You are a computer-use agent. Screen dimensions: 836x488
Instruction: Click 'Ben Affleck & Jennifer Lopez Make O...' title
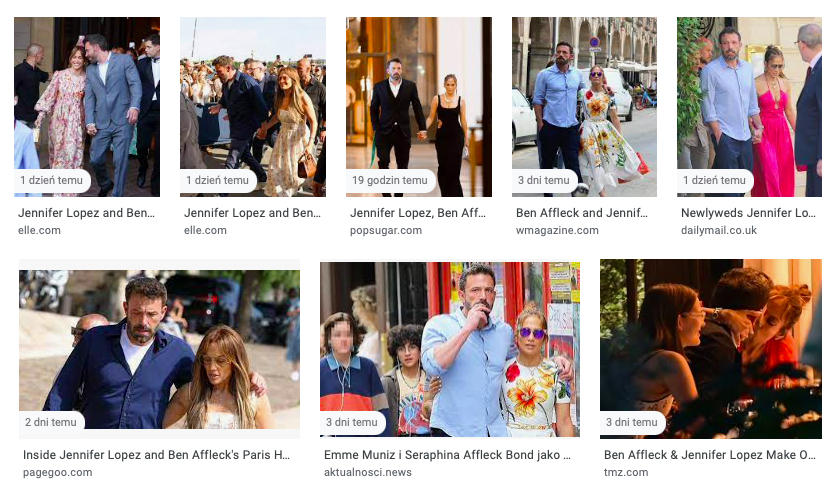pos(710,455)
